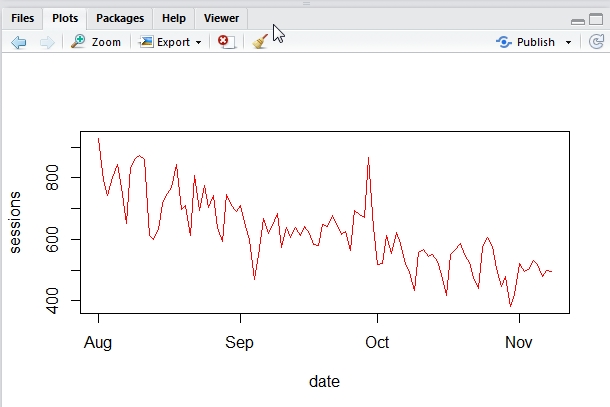Click the Oct spike on the sessions line

click(x=368, y=159)
